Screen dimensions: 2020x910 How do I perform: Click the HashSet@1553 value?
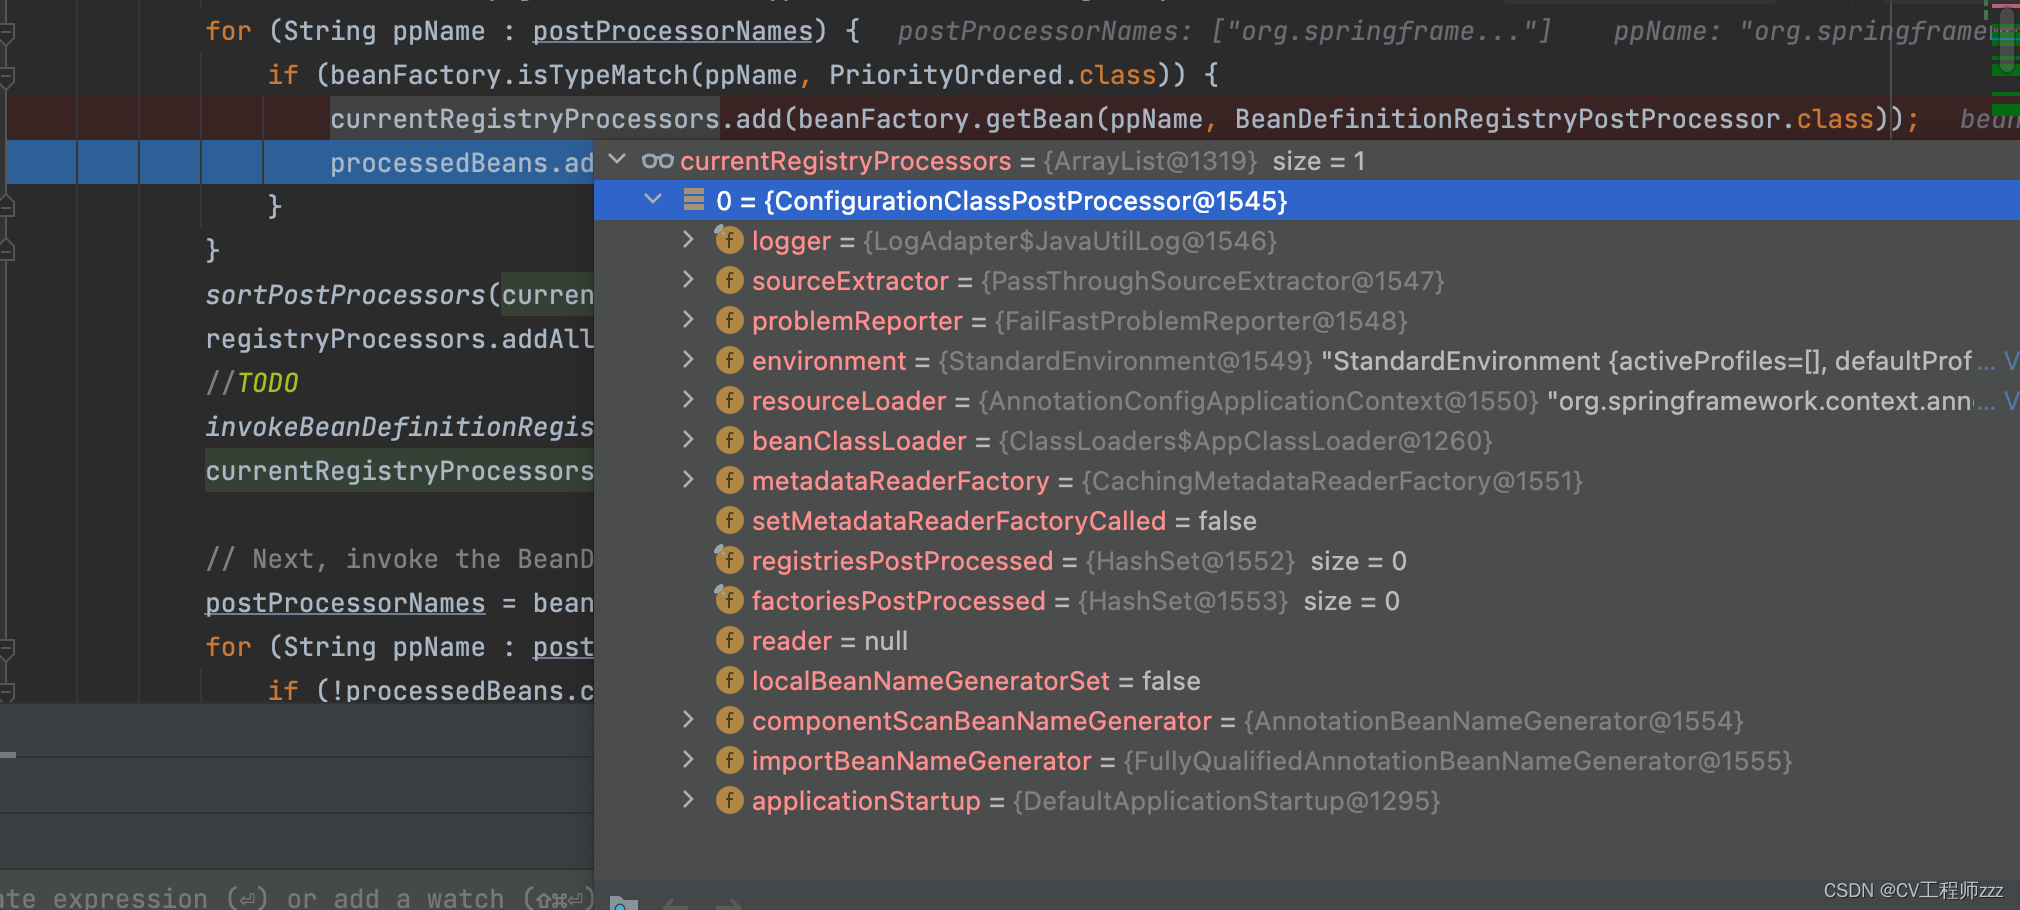pos(1183,601)
